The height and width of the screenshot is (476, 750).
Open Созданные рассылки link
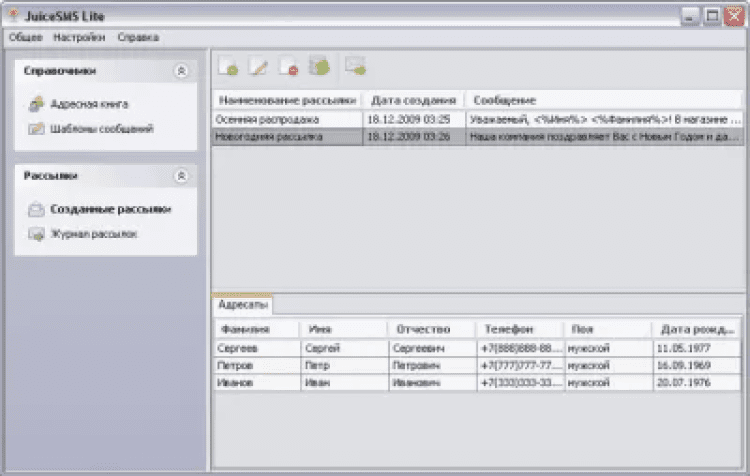point(110,209)
